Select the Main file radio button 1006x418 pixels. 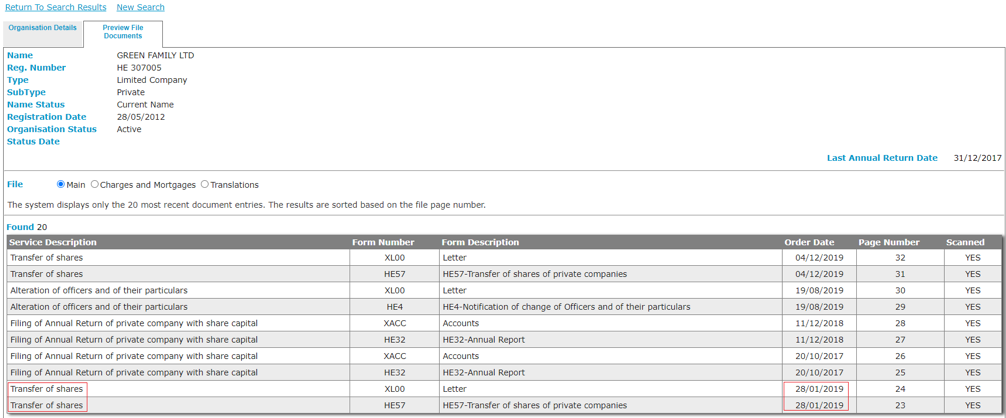pyautogui.click(x=61, y=184)
